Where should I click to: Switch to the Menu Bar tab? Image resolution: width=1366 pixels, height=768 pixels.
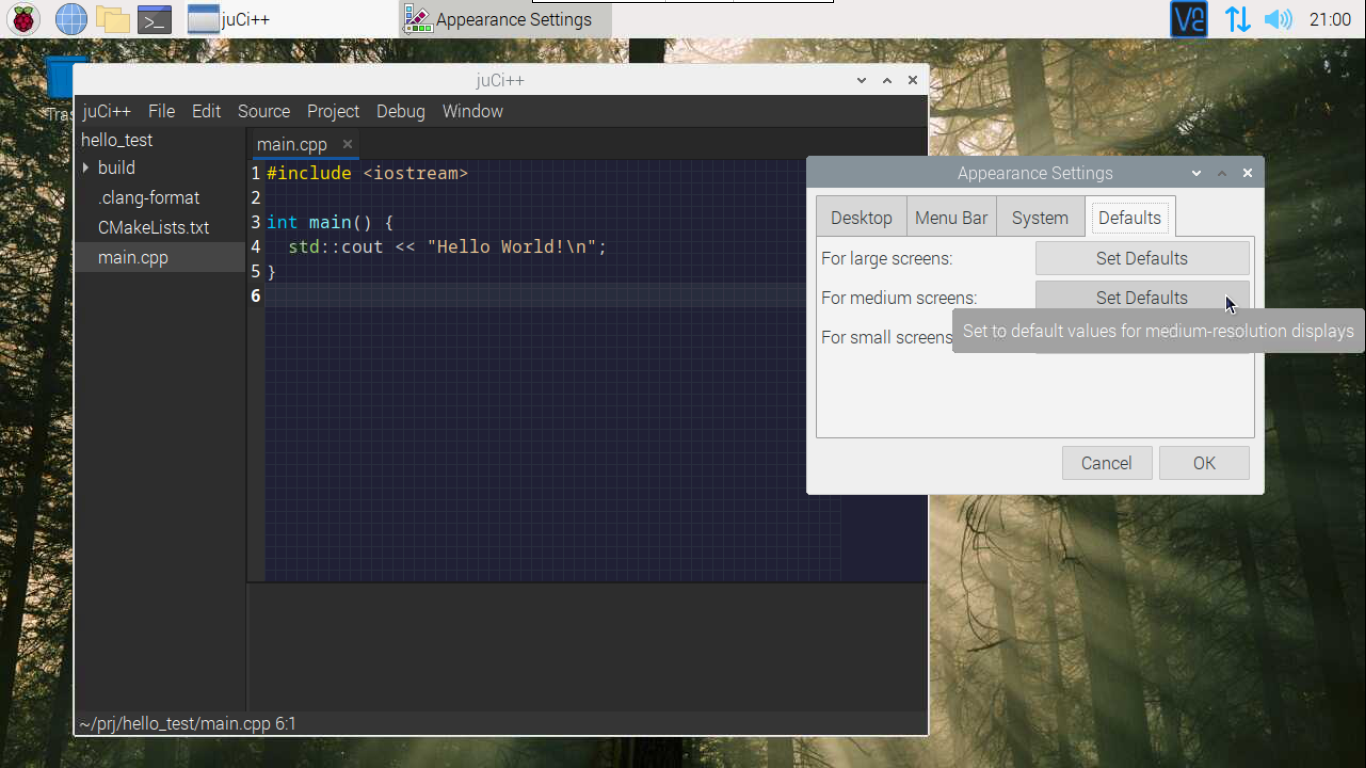tap(951, 217)
